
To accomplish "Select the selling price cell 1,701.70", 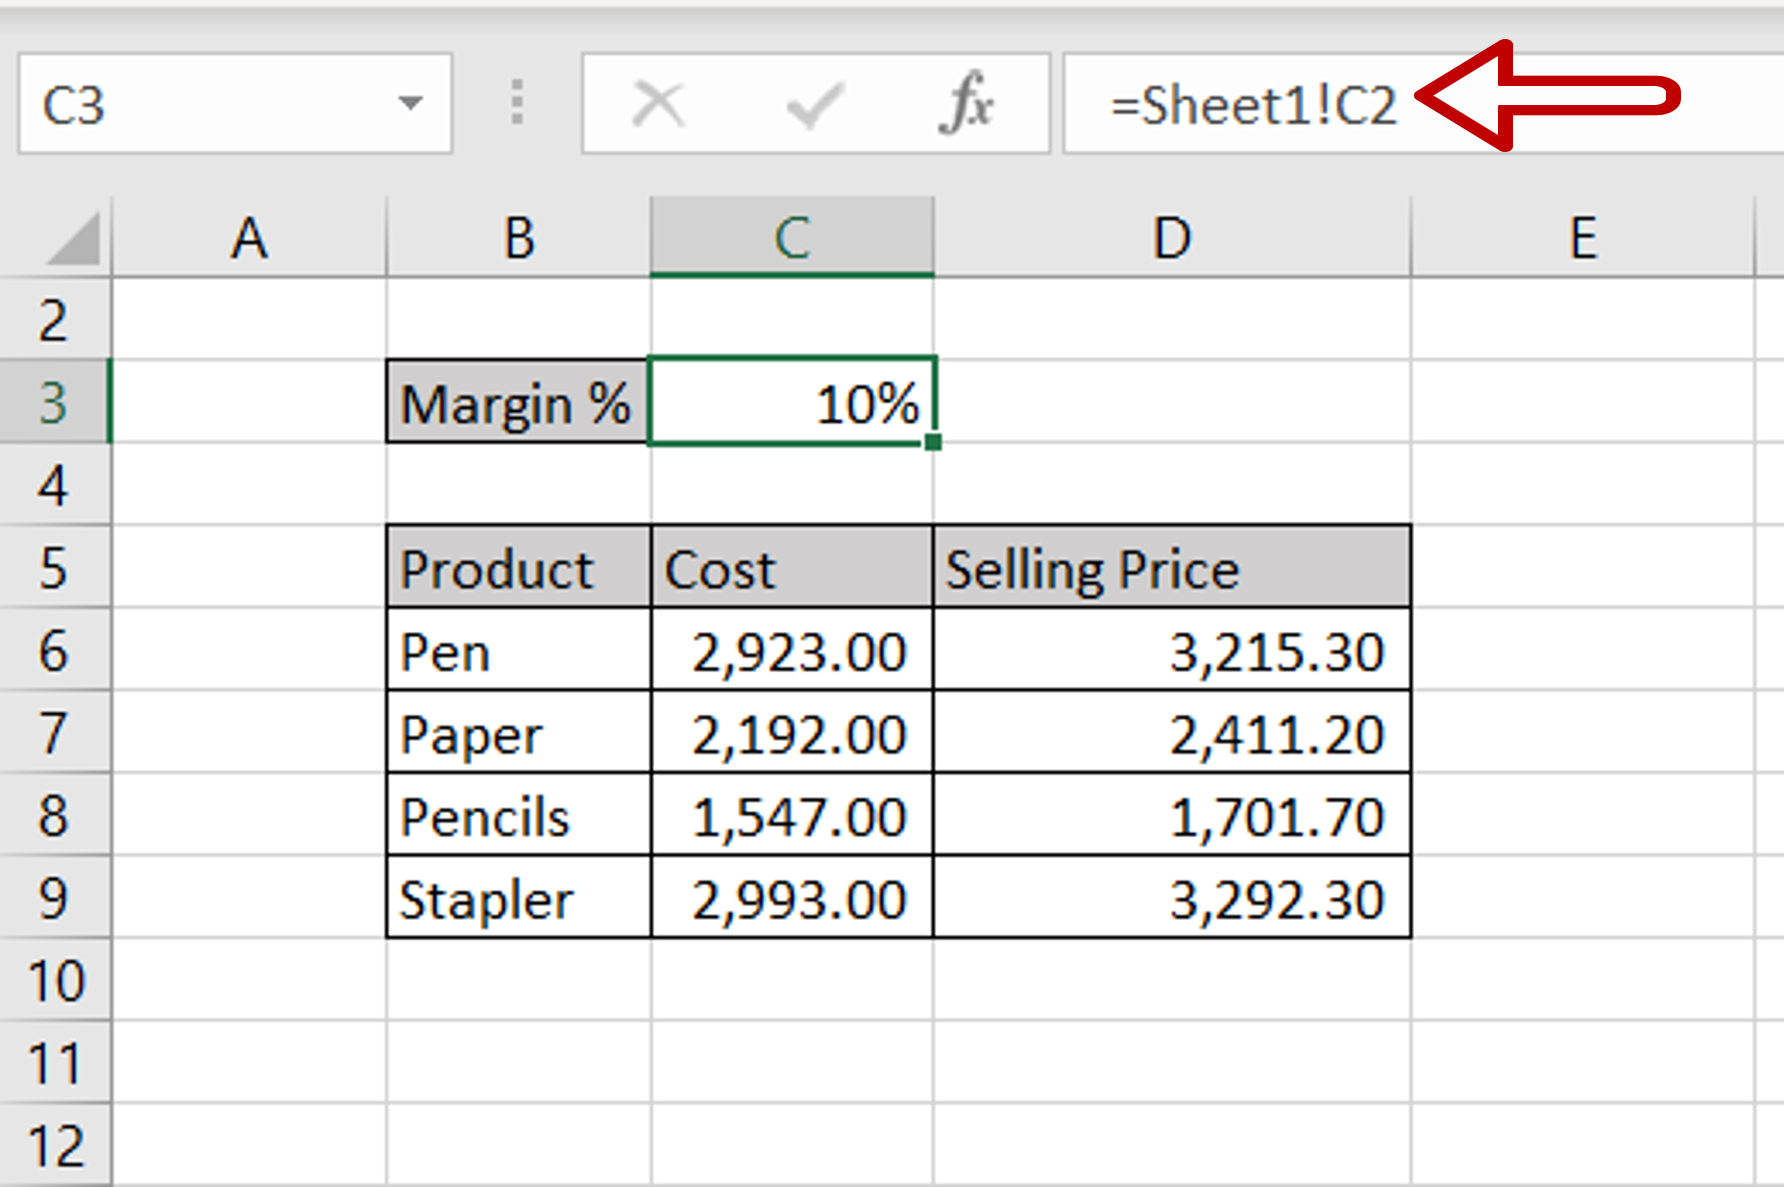I will (1172, 815).
